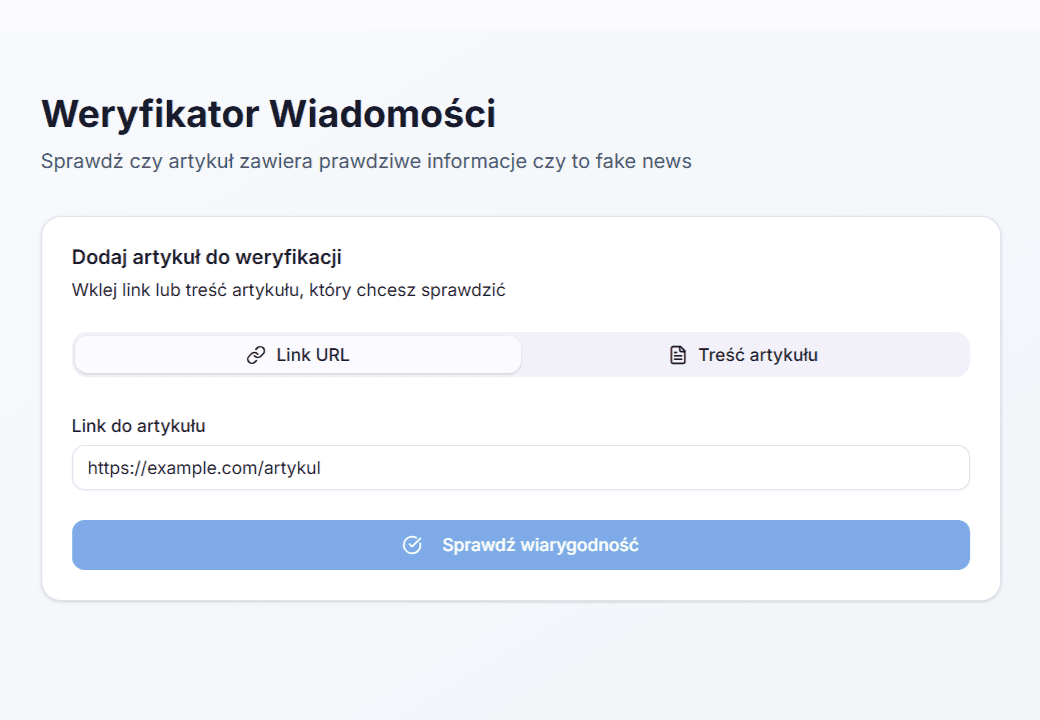The height and width of the screenshot is (720, 1040).
Task: Click the word Wiadomości in the heading
Action: coord(383,114)
